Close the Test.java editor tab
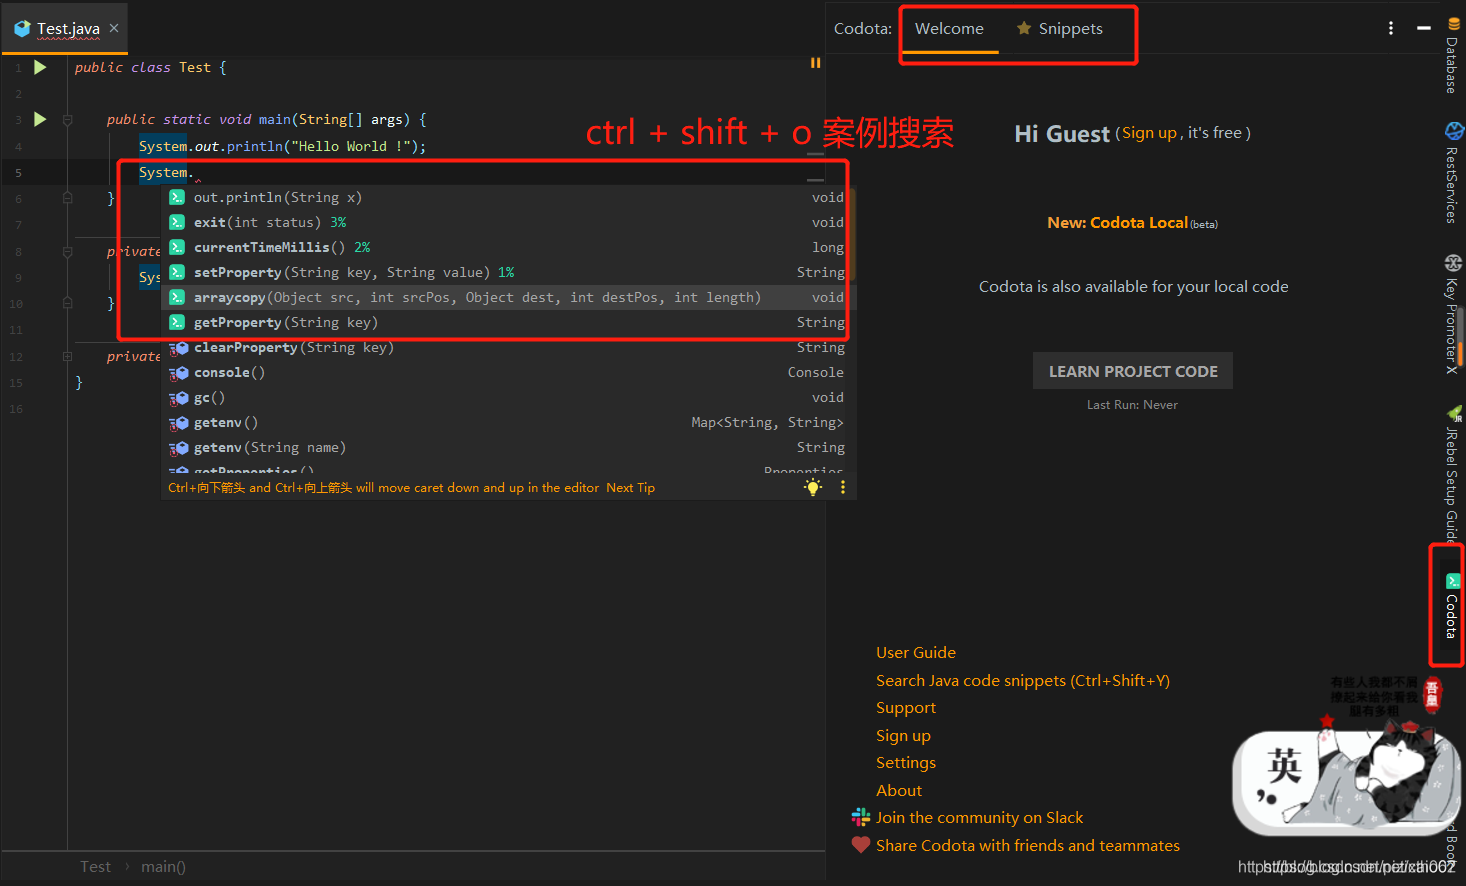The width and height of the screenshot is (1466, 886). (114, 28)
